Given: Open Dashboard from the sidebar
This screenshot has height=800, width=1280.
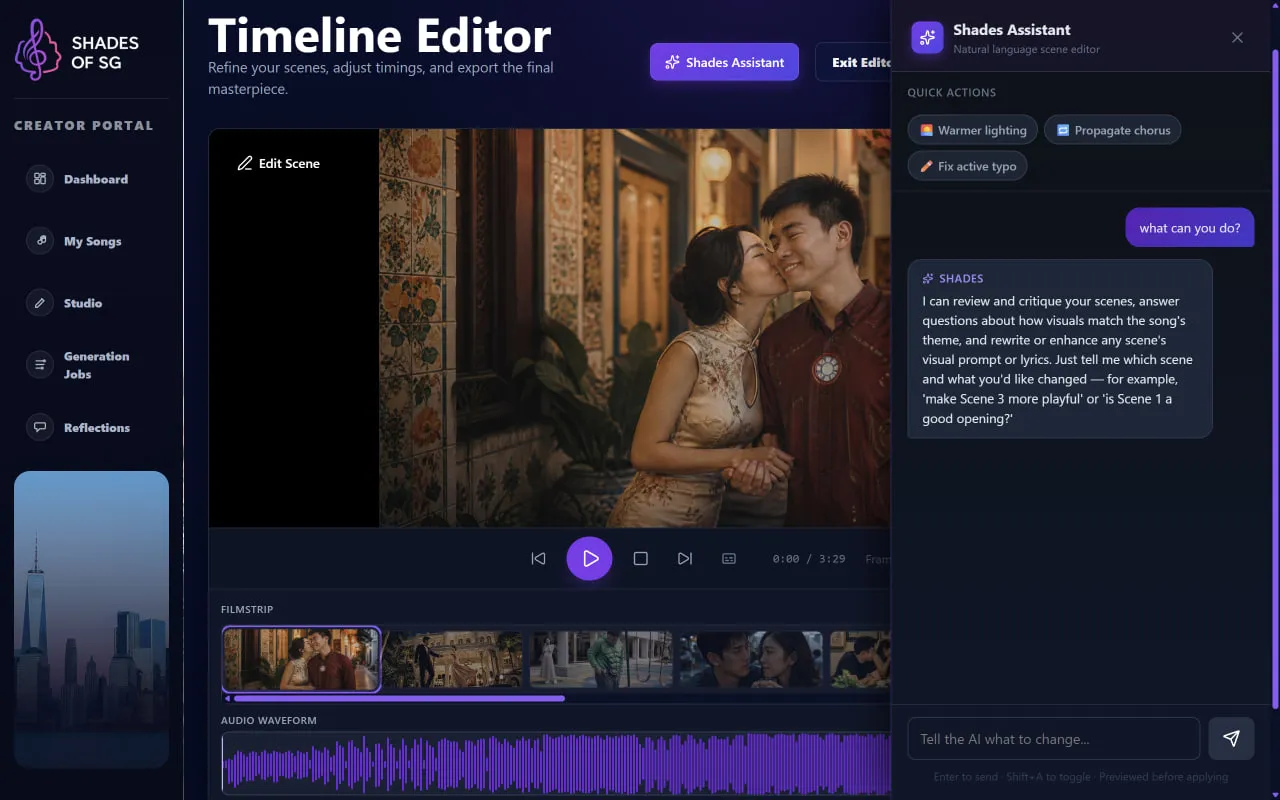Looking at the screenshot, I should point(96,179).
